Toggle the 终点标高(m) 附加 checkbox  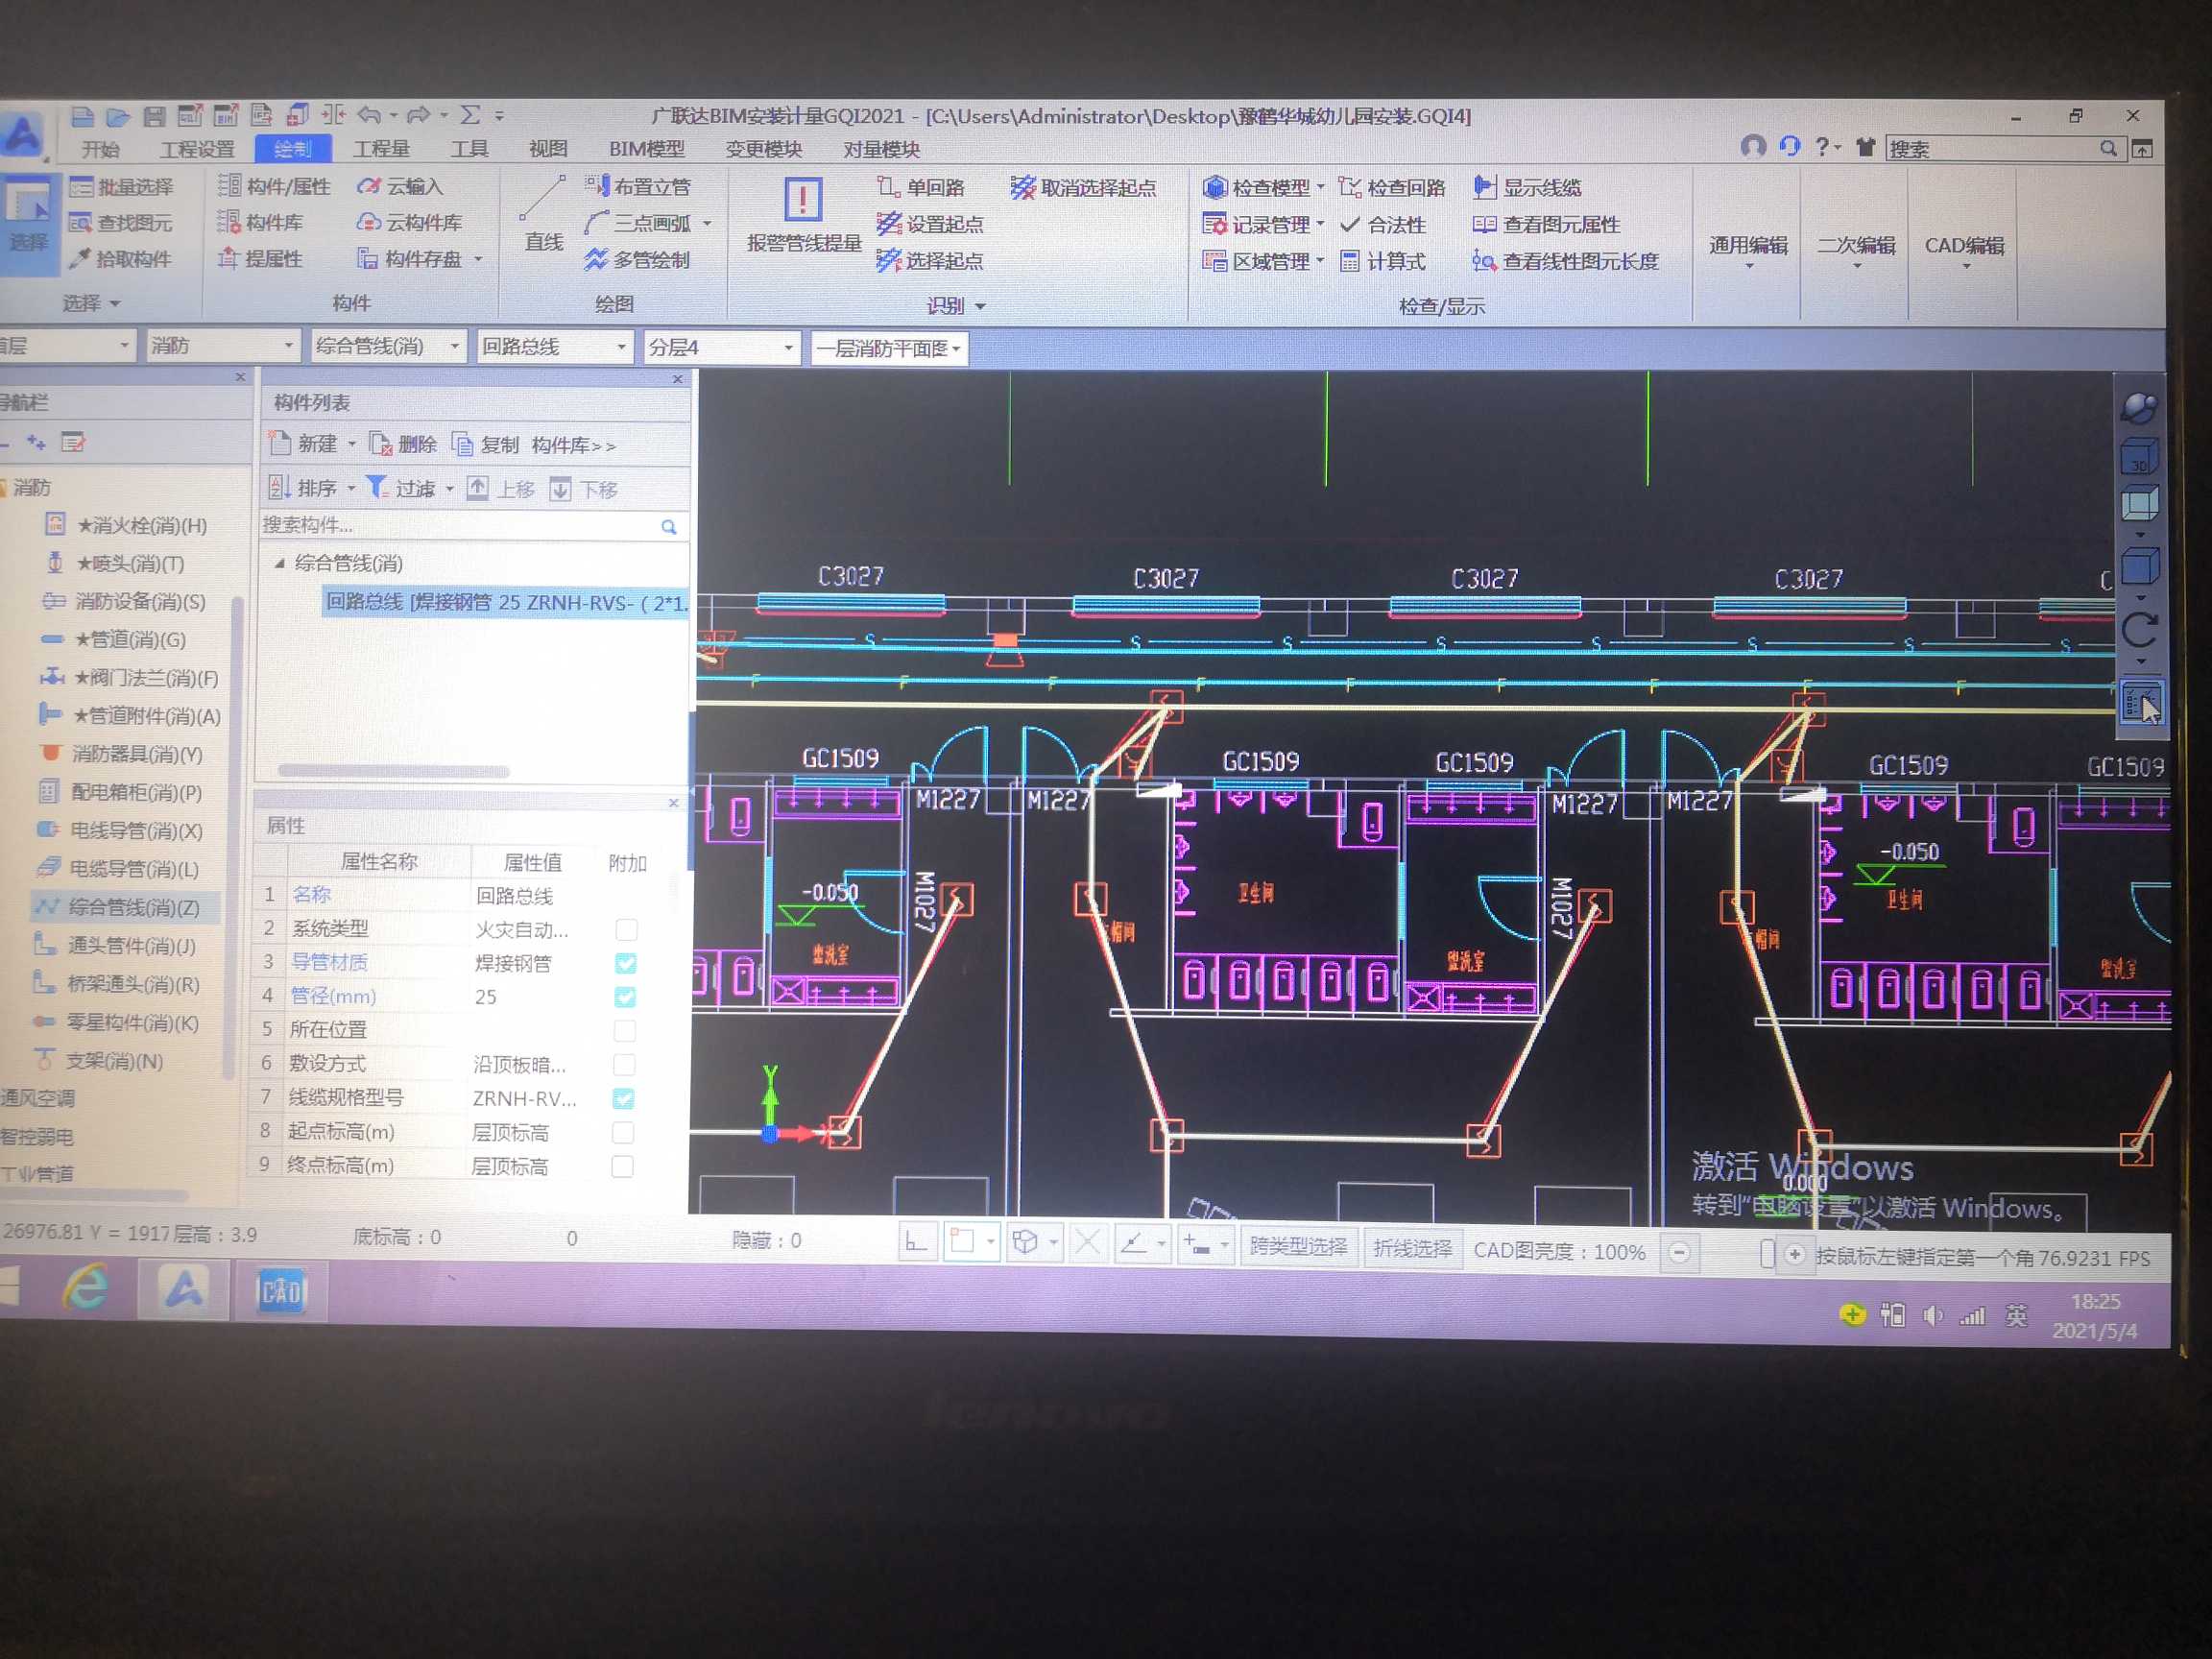coord(622,1166)
